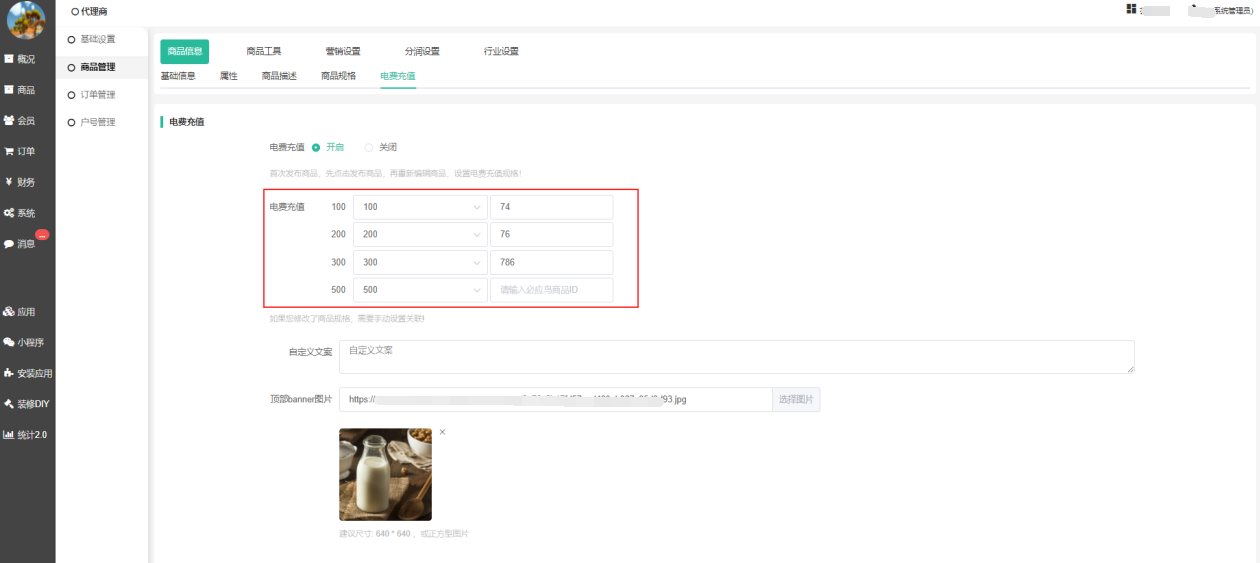Open 财务 finance sidebar icon

9,182
